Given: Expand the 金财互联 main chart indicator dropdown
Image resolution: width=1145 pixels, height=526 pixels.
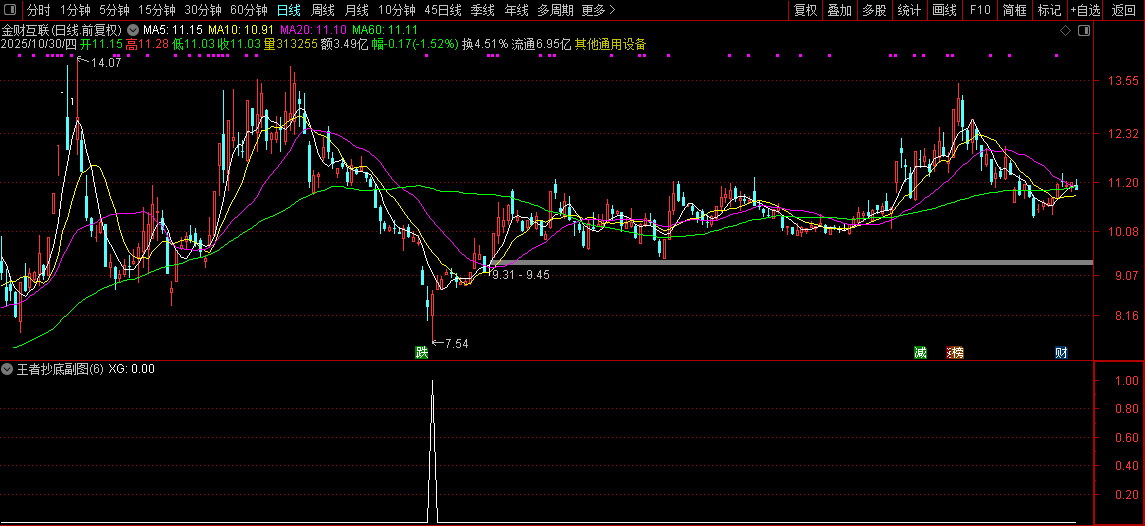Looking at the screenshot, I should [x=131, y=31].
